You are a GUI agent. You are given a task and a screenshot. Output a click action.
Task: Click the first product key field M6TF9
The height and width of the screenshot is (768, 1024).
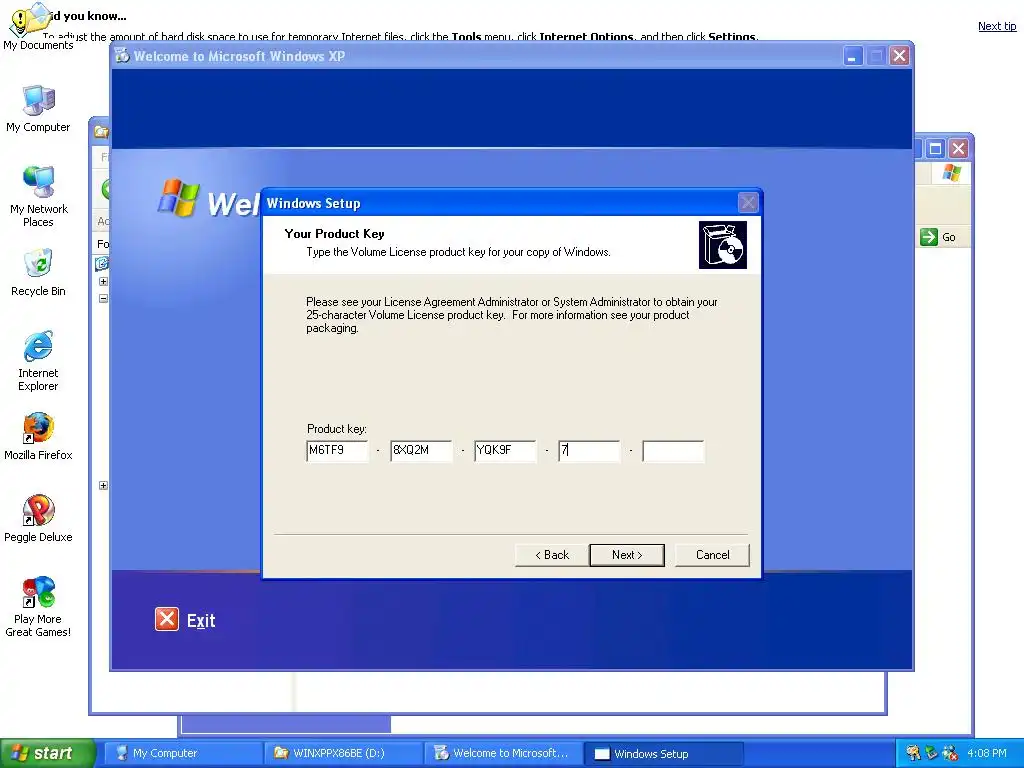pos(337,451)
